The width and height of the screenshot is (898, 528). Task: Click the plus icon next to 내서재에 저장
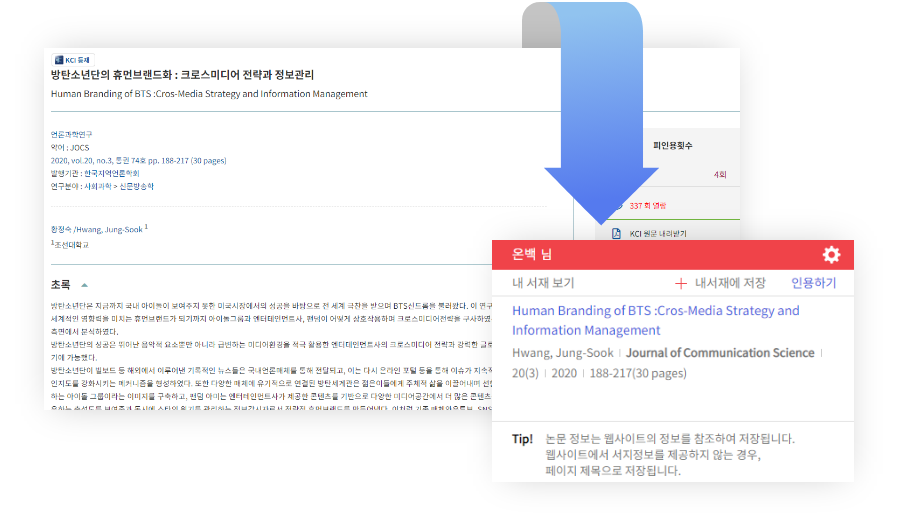pyautogui.click(x=680, y=283)
